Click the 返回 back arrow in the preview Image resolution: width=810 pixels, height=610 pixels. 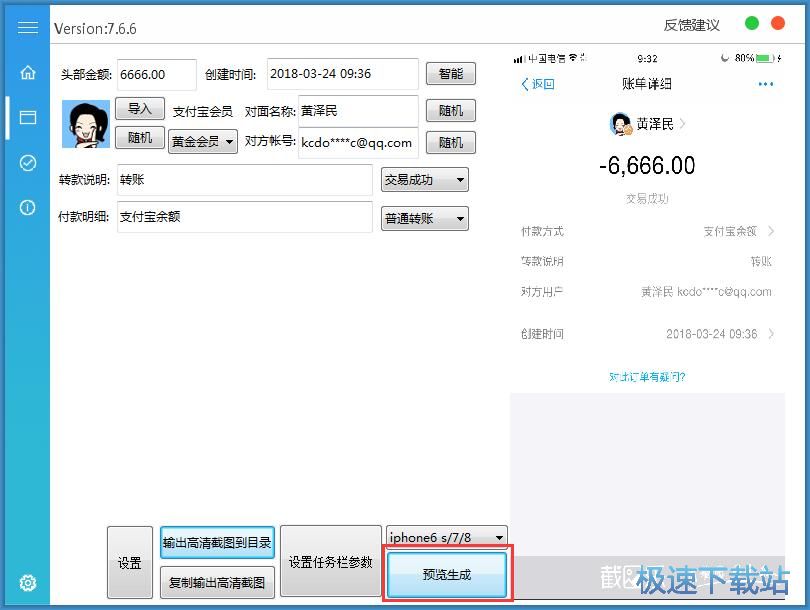(538, 84)
